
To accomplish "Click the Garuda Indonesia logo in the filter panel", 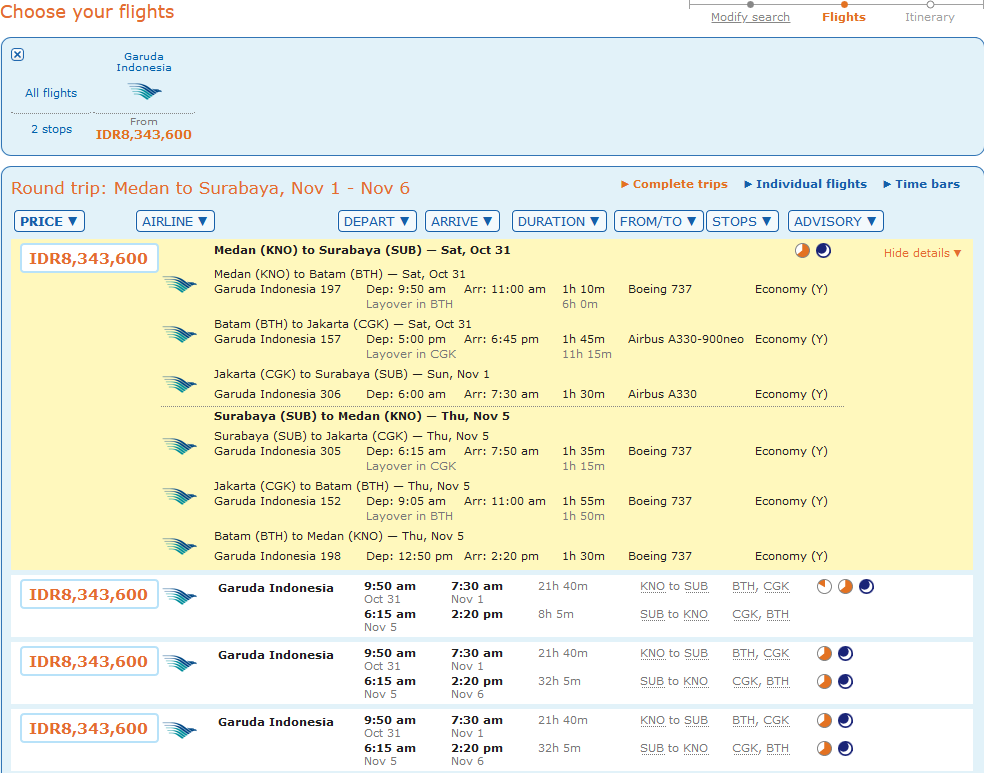I will pyautogui.click(x=143, y=90).
